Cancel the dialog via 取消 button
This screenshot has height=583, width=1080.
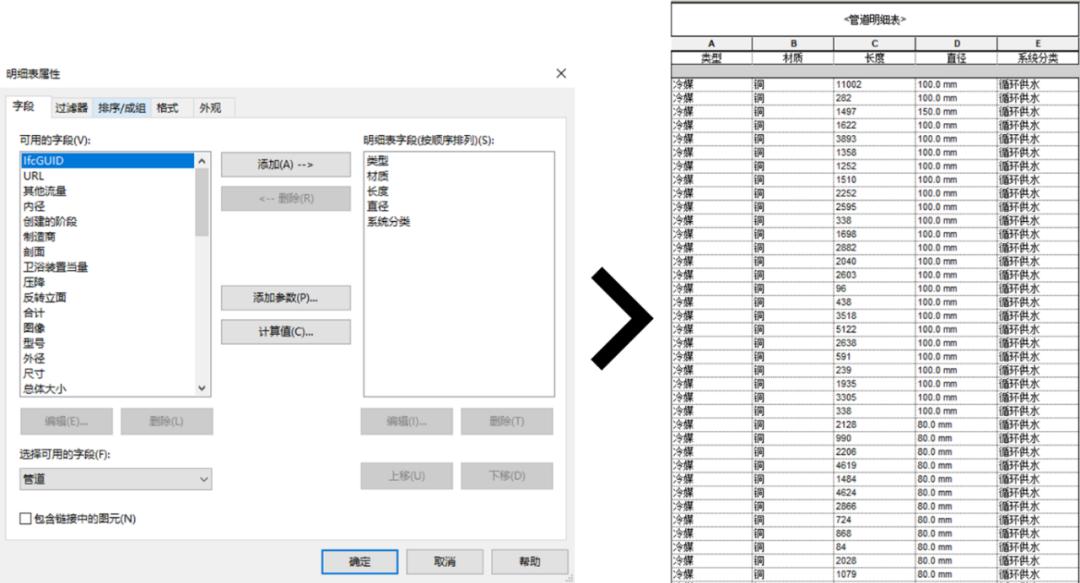(444, 561)
